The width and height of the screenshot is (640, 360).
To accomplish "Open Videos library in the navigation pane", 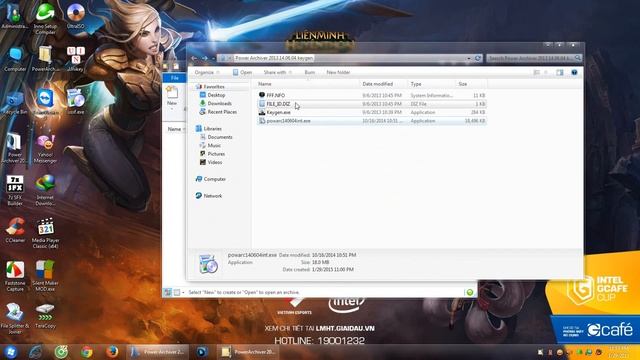I will (x=211, y=162).
